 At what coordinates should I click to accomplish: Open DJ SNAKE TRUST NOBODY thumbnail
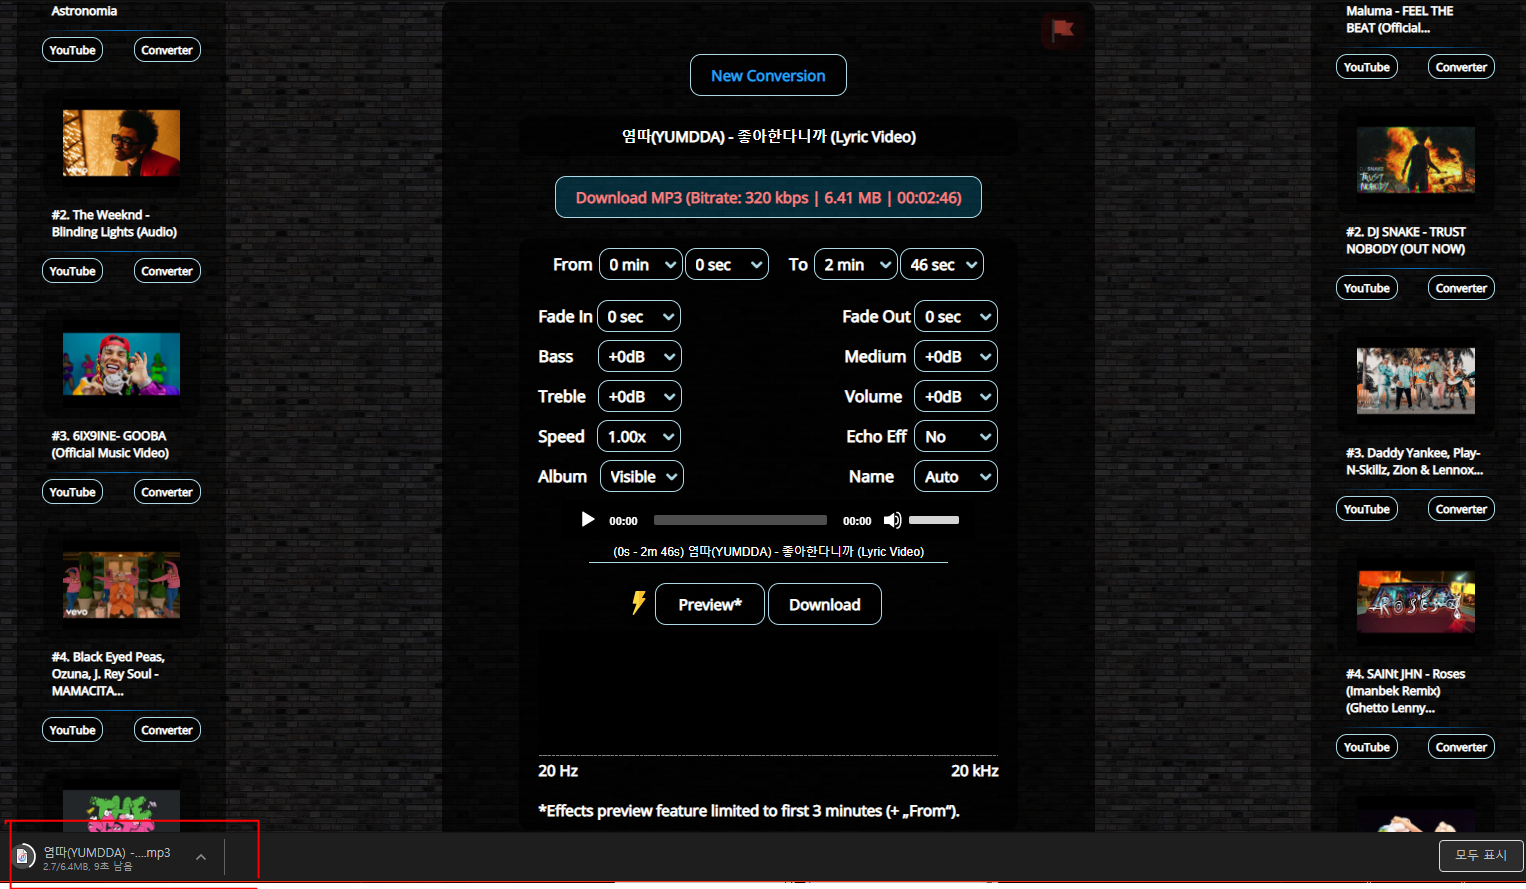[x=1415, y=160]
